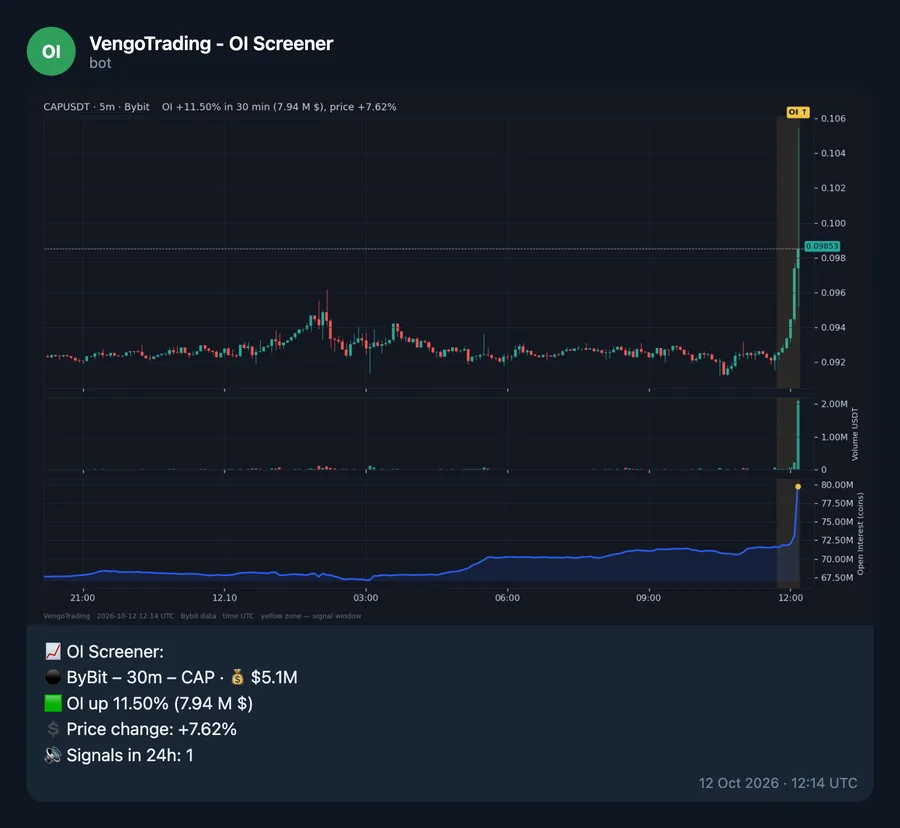900x828 pixels.
Task: Click the yellow 'OI ↑' signal badge
Action: coord(798,112)
